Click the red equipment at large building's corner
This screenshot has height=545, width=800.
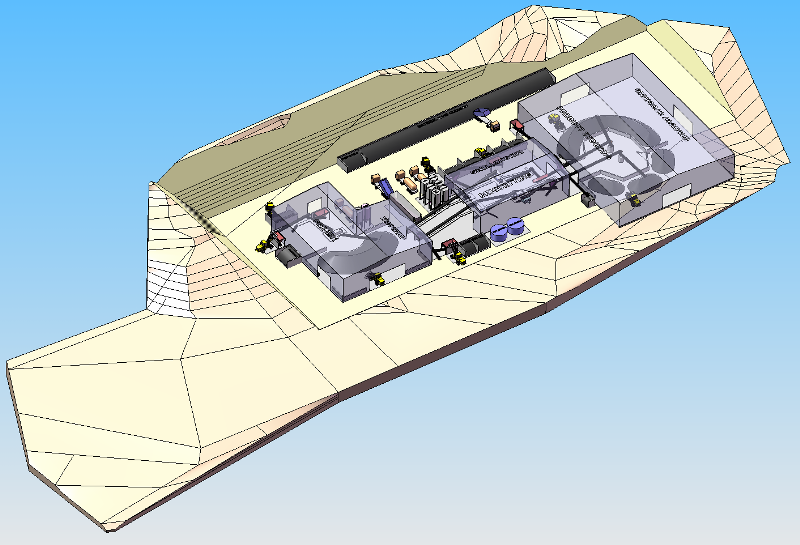tap(518, 125)
